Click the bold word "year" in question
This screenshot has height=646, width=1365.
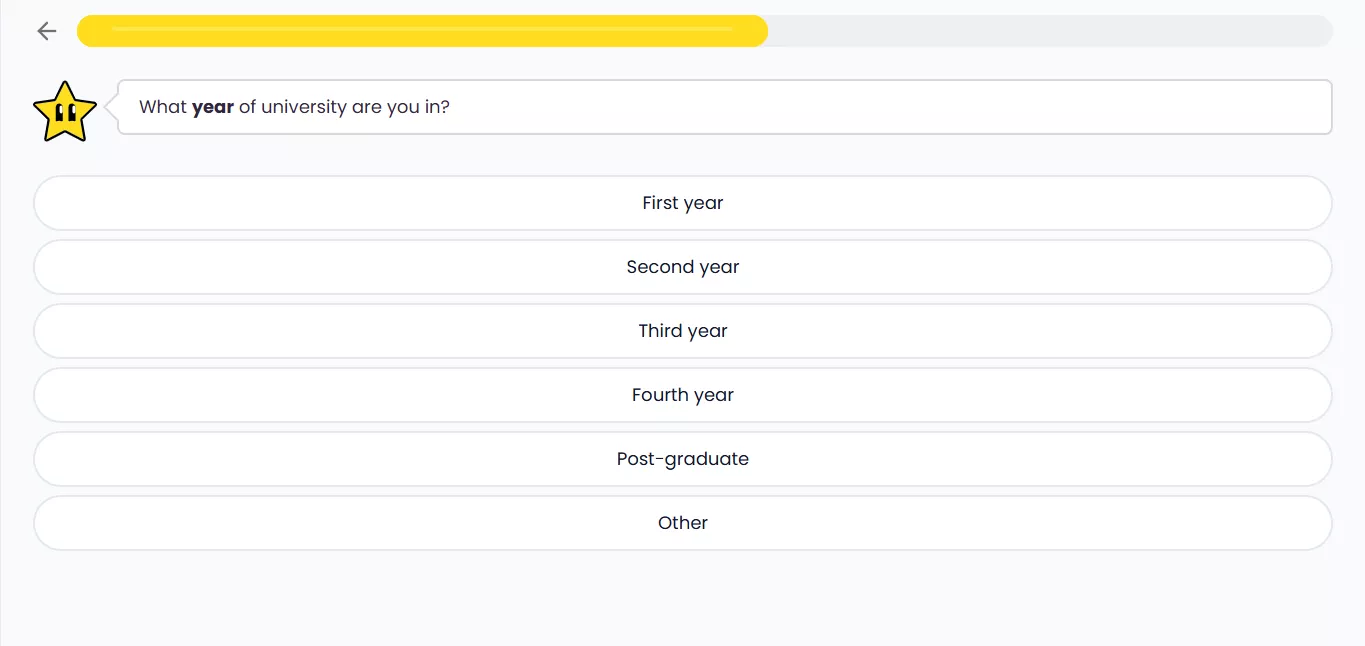213,107
